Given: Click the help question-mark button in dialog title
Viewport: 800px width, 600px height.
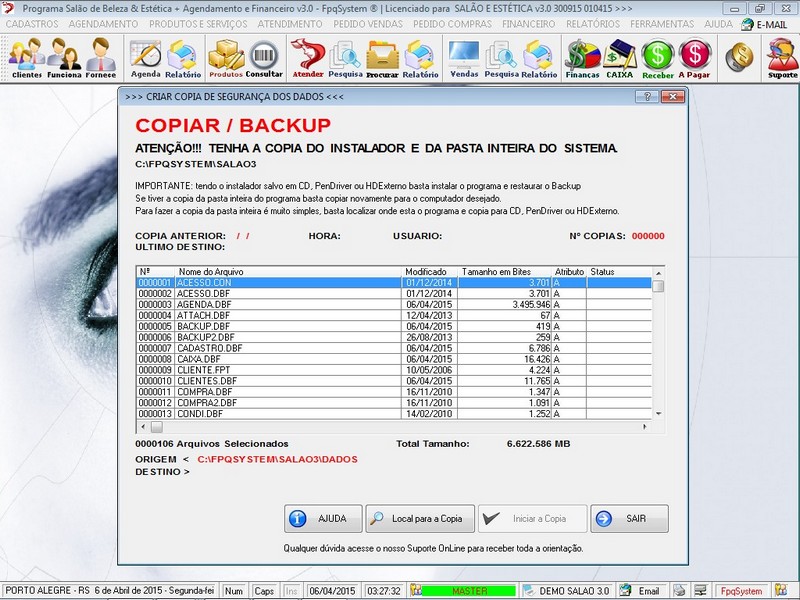Looking at the screenshot, I should pos(647,96).
